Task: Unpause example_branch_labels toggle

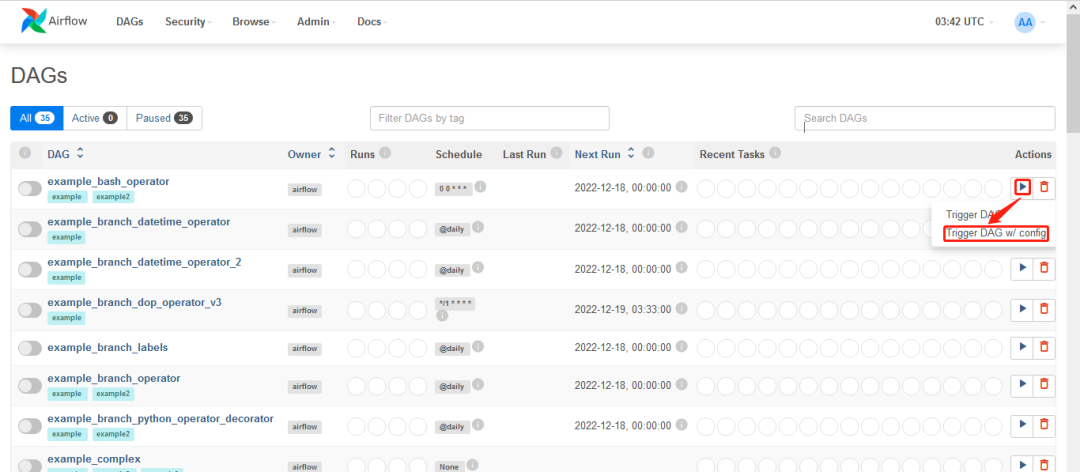Action: click(30, 348)
